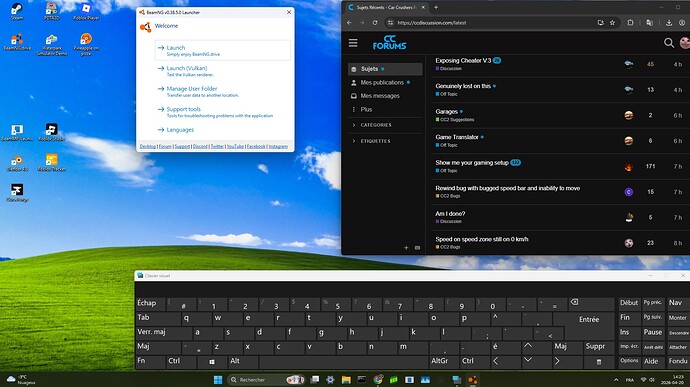Open the Discord link in BeamNG launcher
The image size is (690, 387).
pos(200,146)
